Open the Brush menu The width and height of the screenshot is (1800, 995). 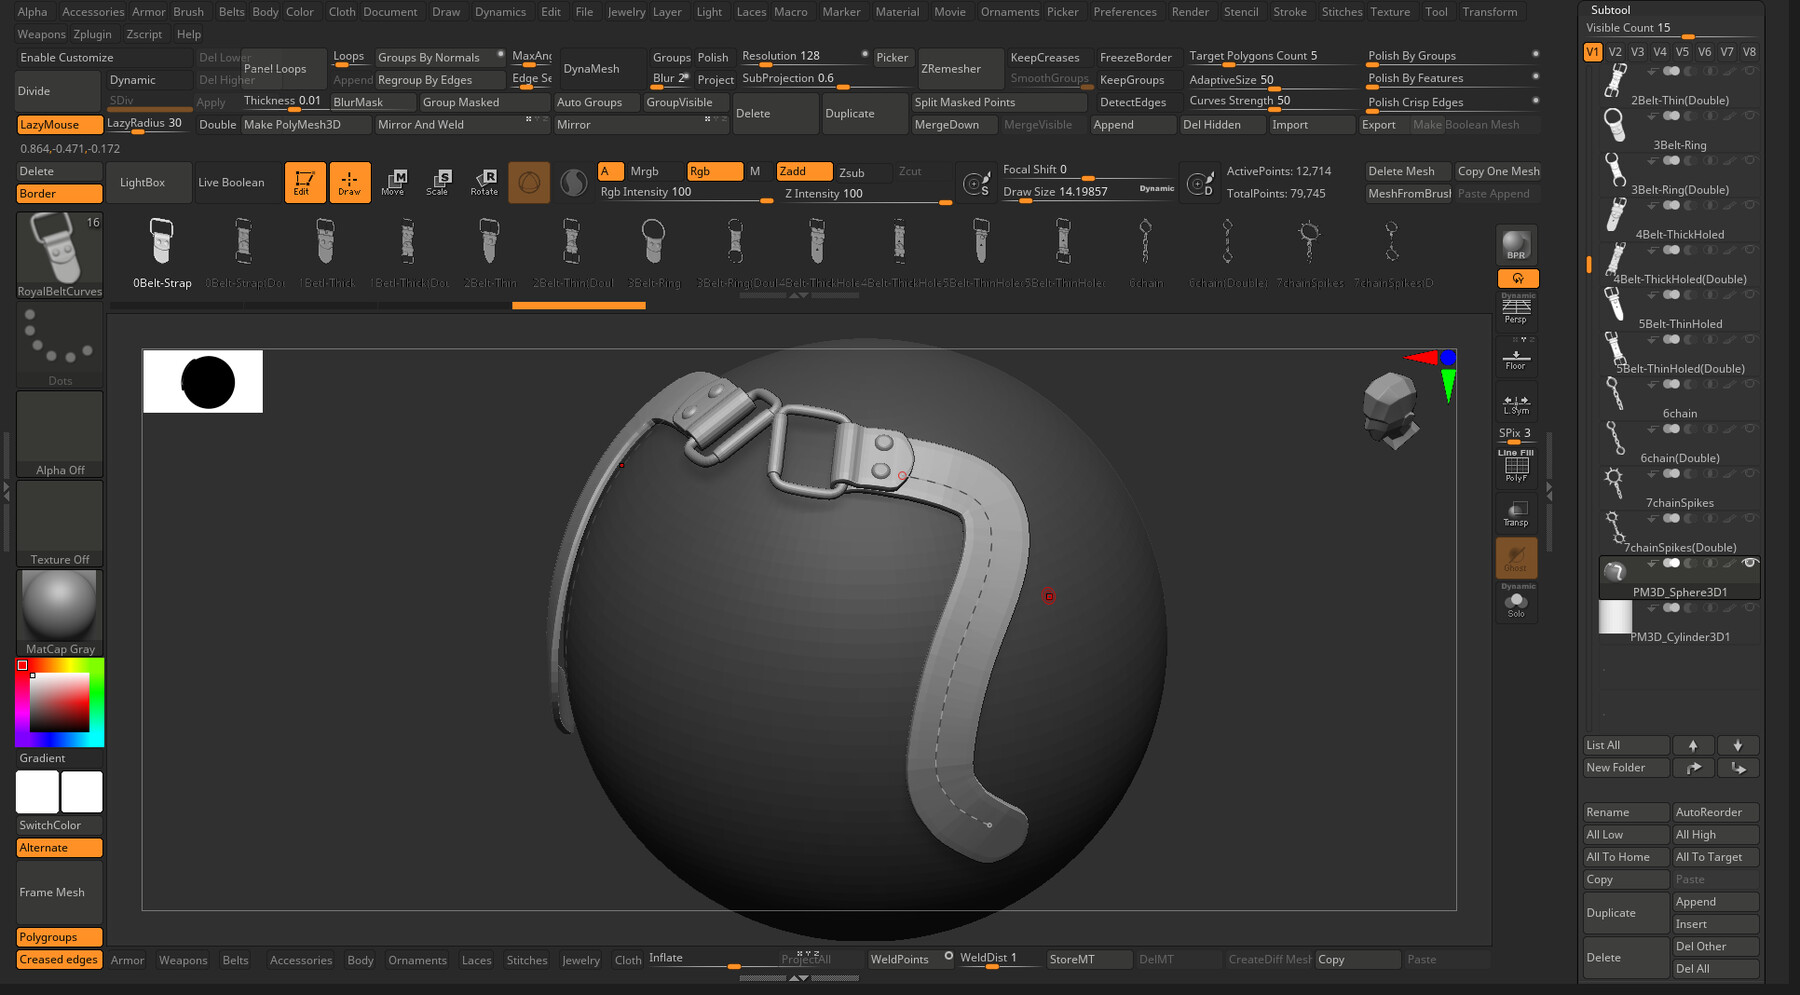point(188,12)
